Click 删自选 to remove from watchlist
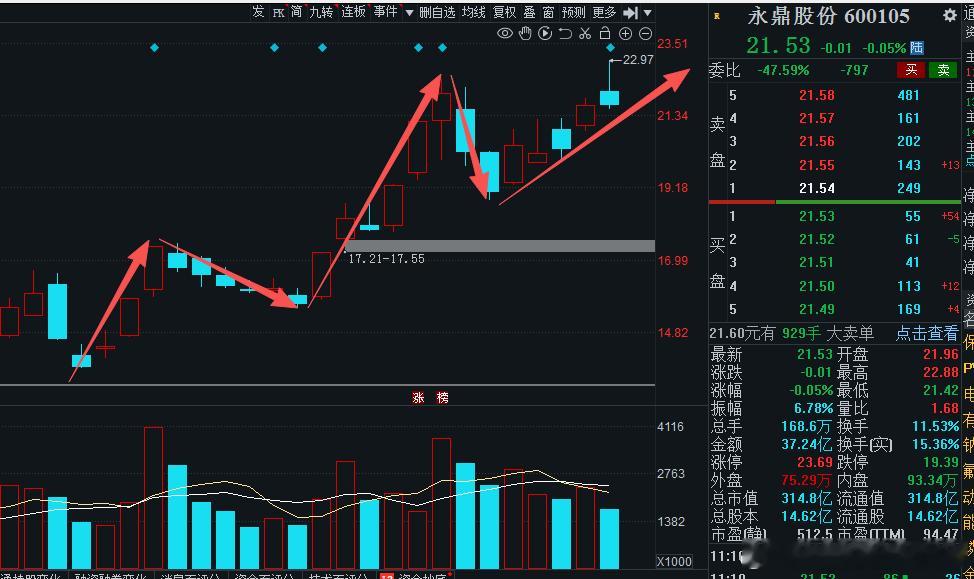 pos(437,12)
